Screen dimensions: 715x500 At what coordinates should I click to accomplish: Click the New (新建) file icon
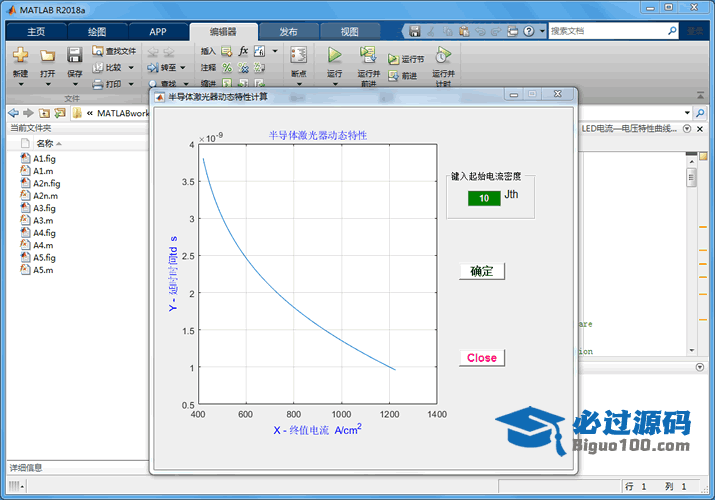[20, 55]
